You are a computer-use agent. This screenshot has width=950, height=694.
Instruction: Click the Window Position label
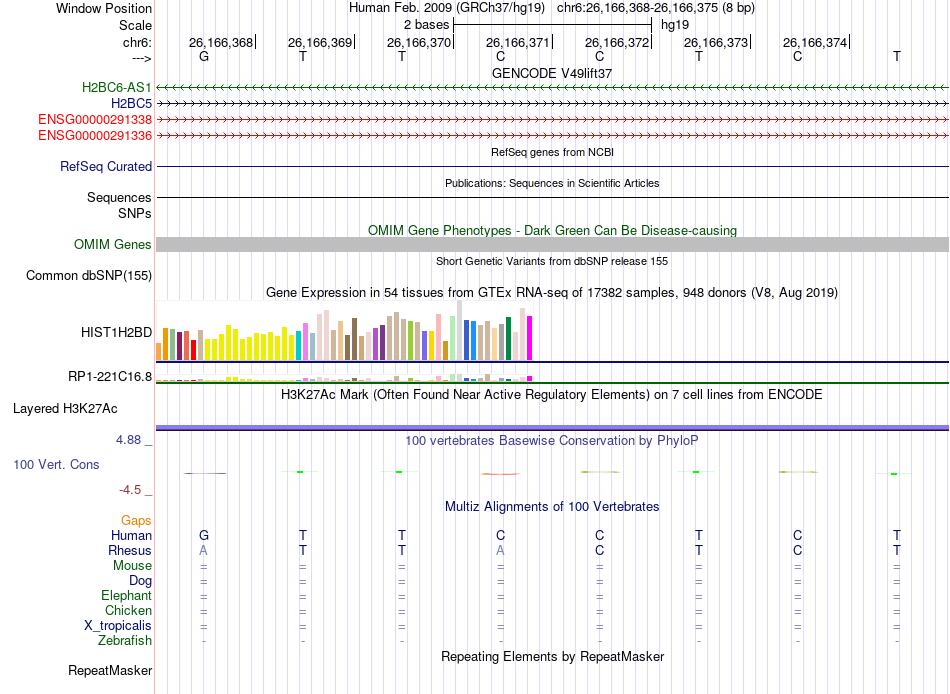[104, 8]
